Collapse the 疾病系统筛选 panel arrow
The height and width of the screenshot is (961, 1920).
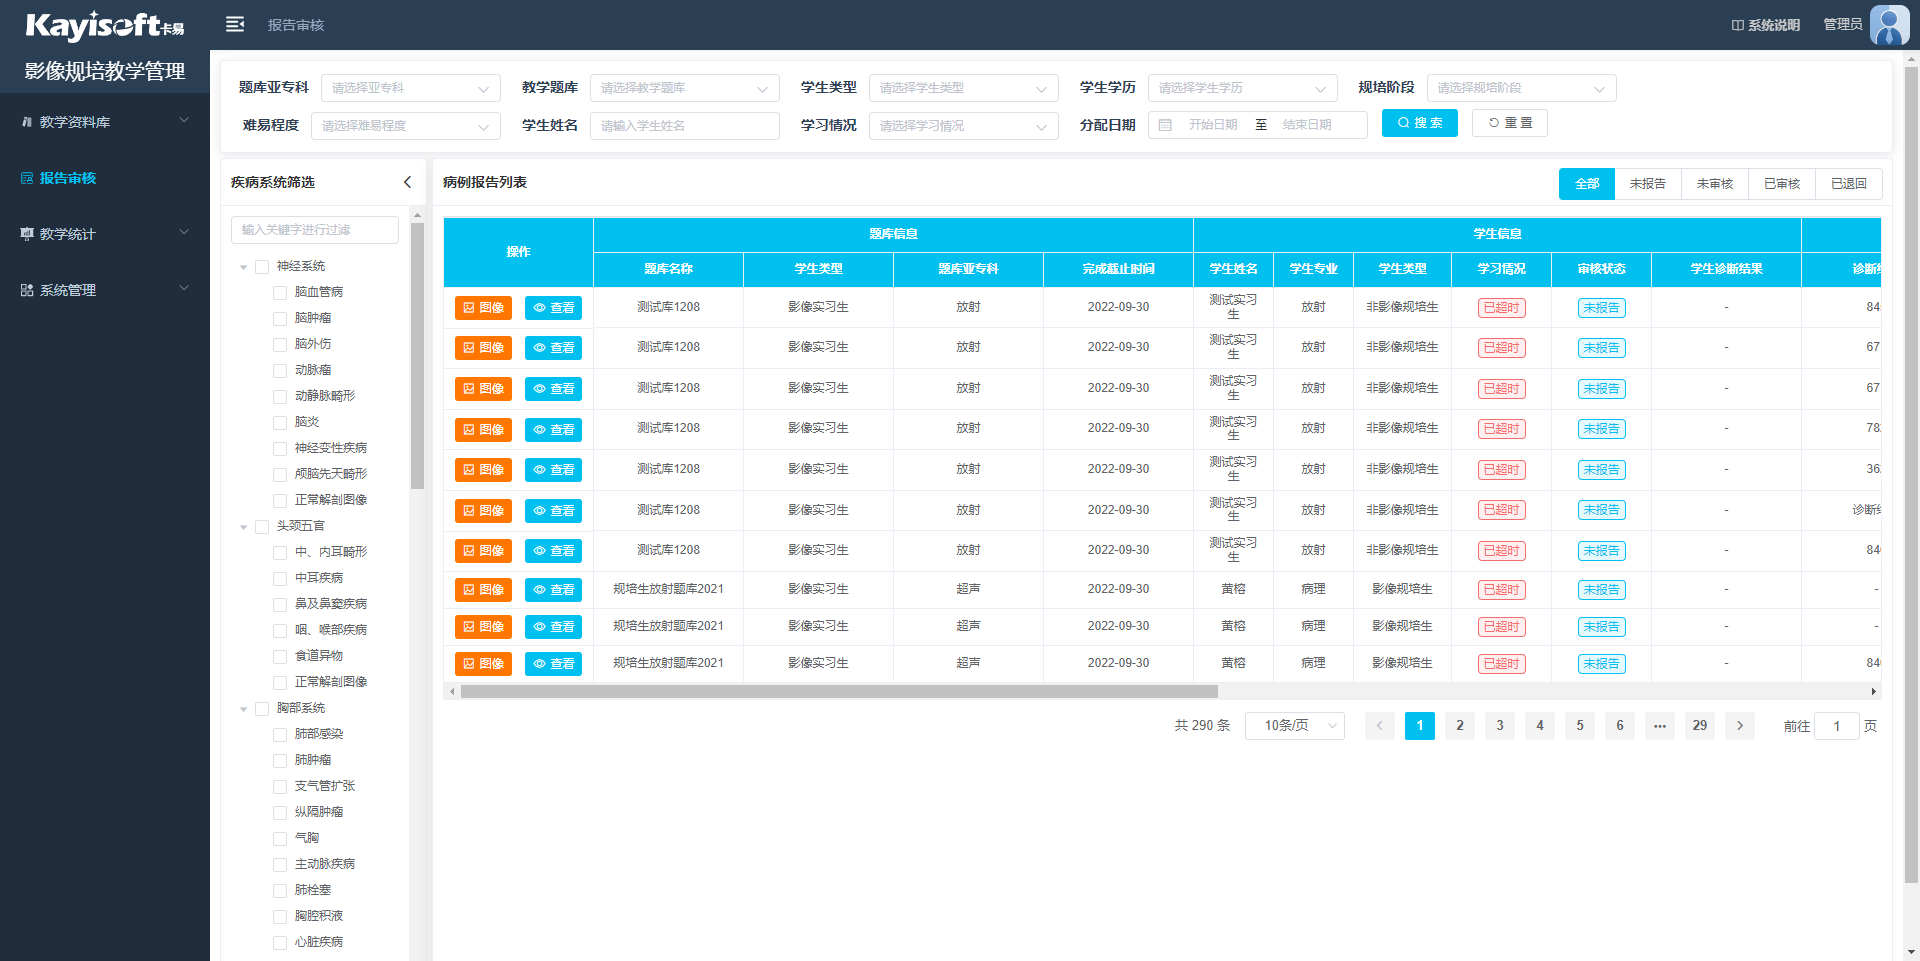pos(407,182)
